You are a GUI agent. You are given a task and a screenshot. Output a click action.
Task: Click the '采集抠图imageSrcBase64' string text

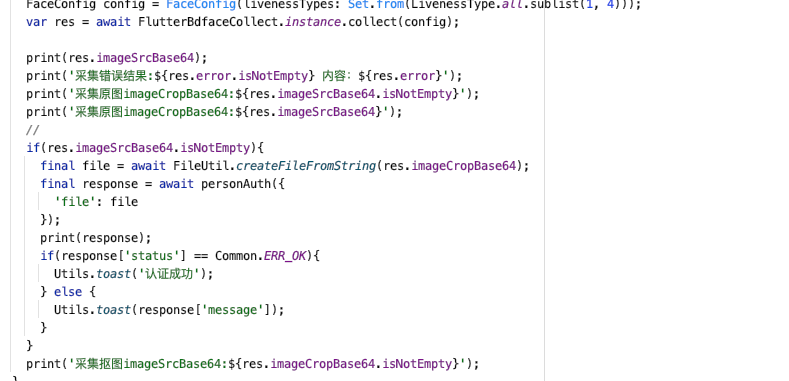[x=148, y=364]
